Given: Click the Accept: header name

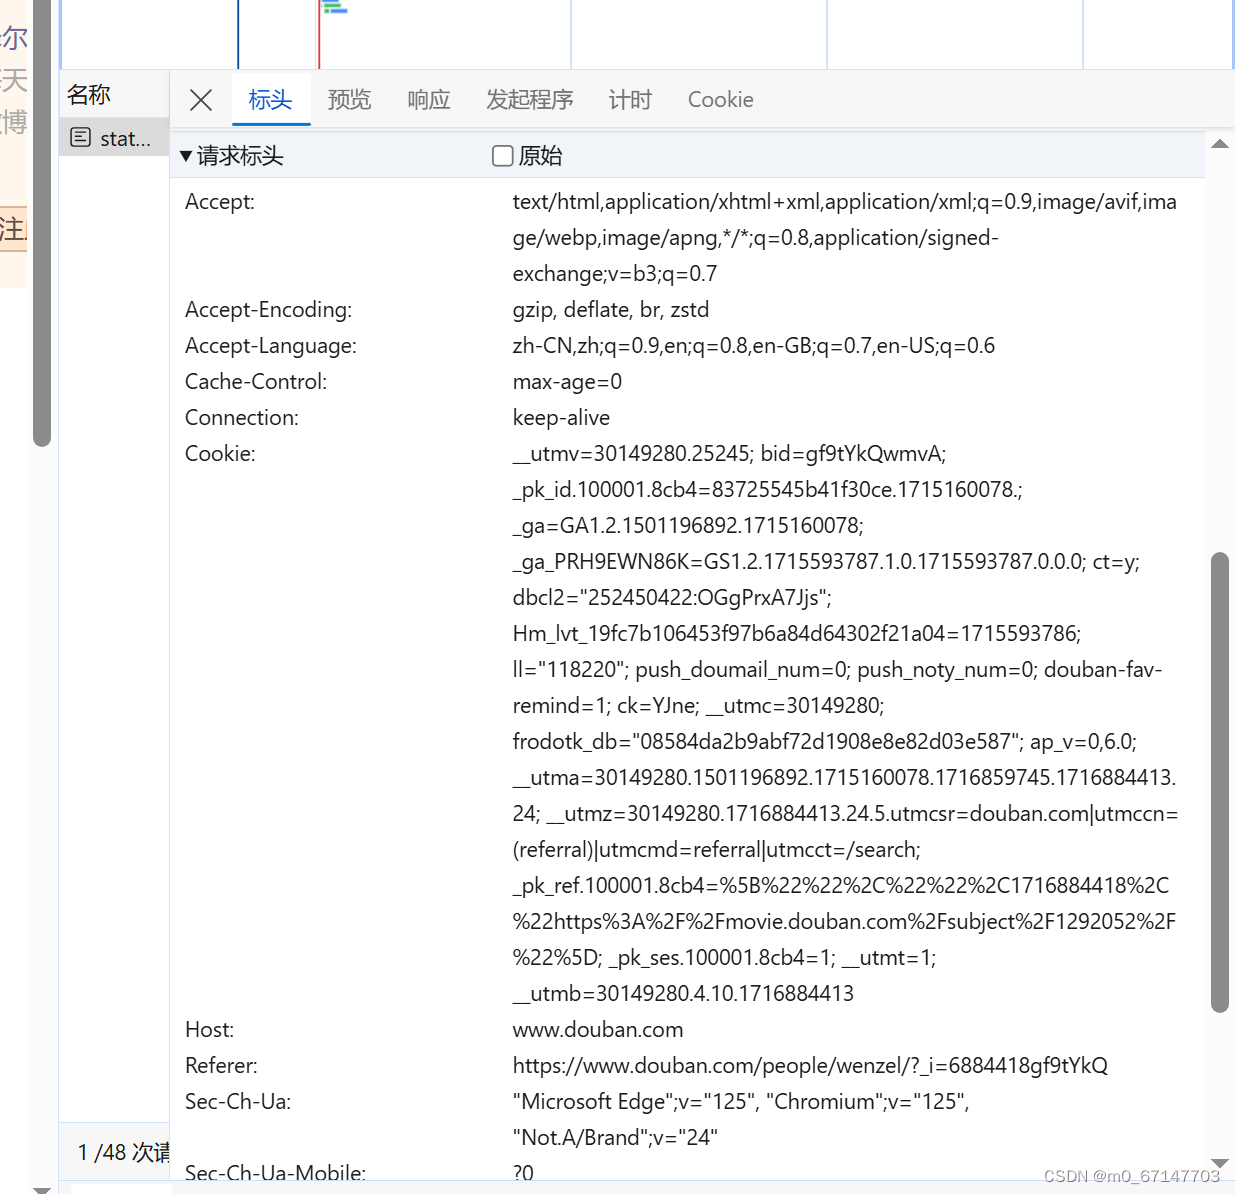Looking at the screenshot, I should [220, 202].
